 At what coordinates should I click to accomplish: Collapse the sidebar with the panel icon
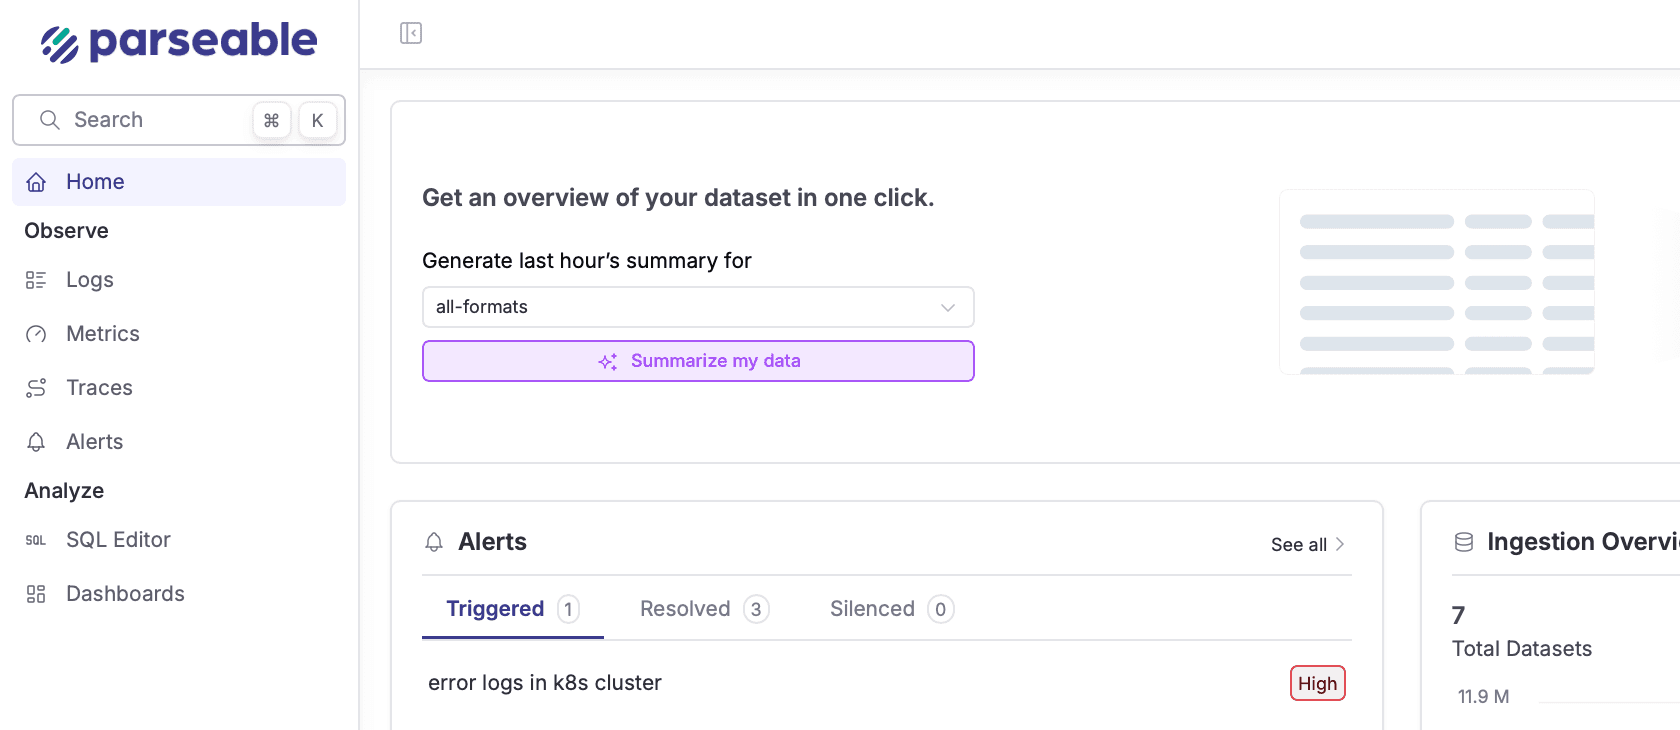click(410, 32)
